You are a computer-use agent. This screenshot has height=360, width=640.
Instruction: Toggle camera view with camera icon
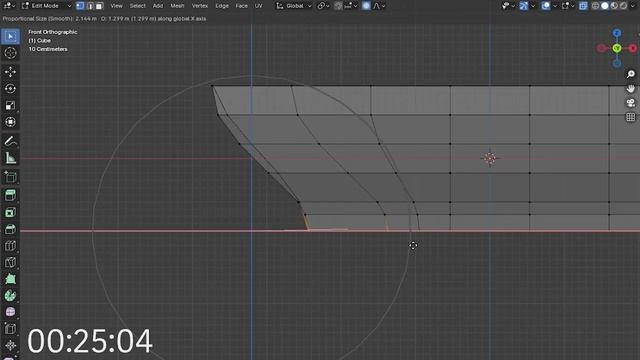pyautogui.click(x=631, y=103)
